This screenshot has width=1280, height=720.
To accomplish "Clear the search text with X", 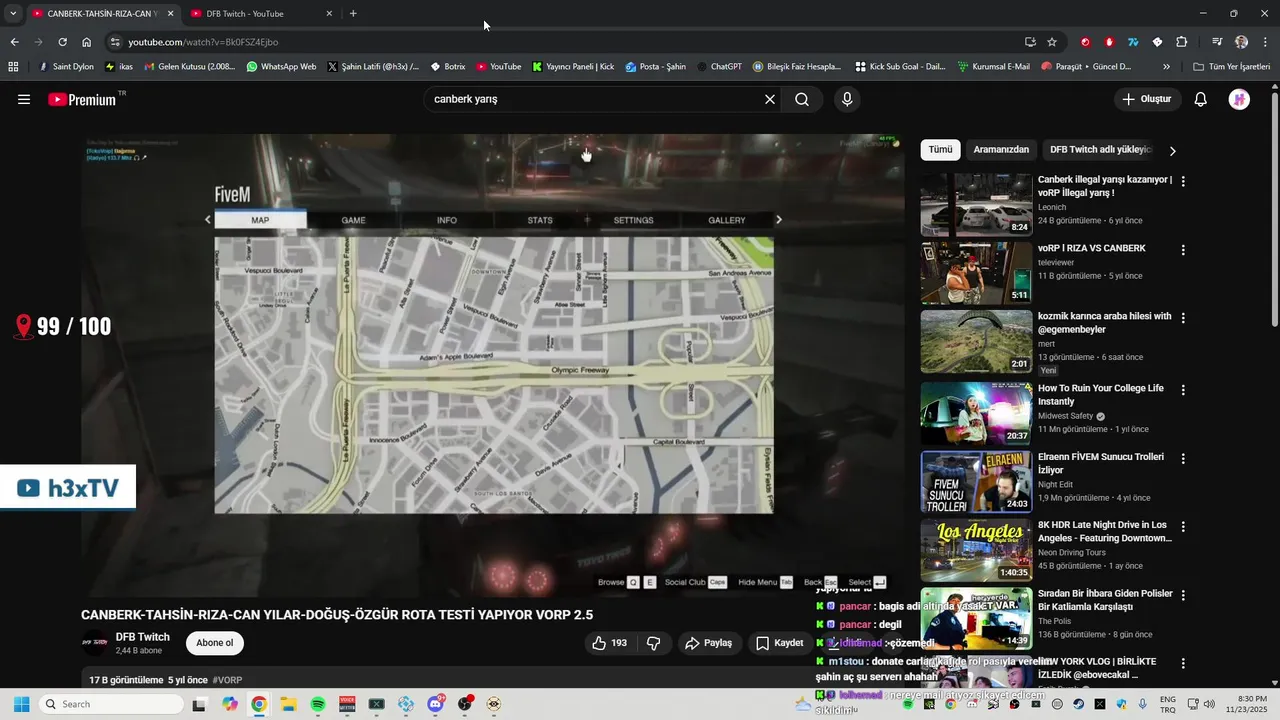I will coord(770,99).
